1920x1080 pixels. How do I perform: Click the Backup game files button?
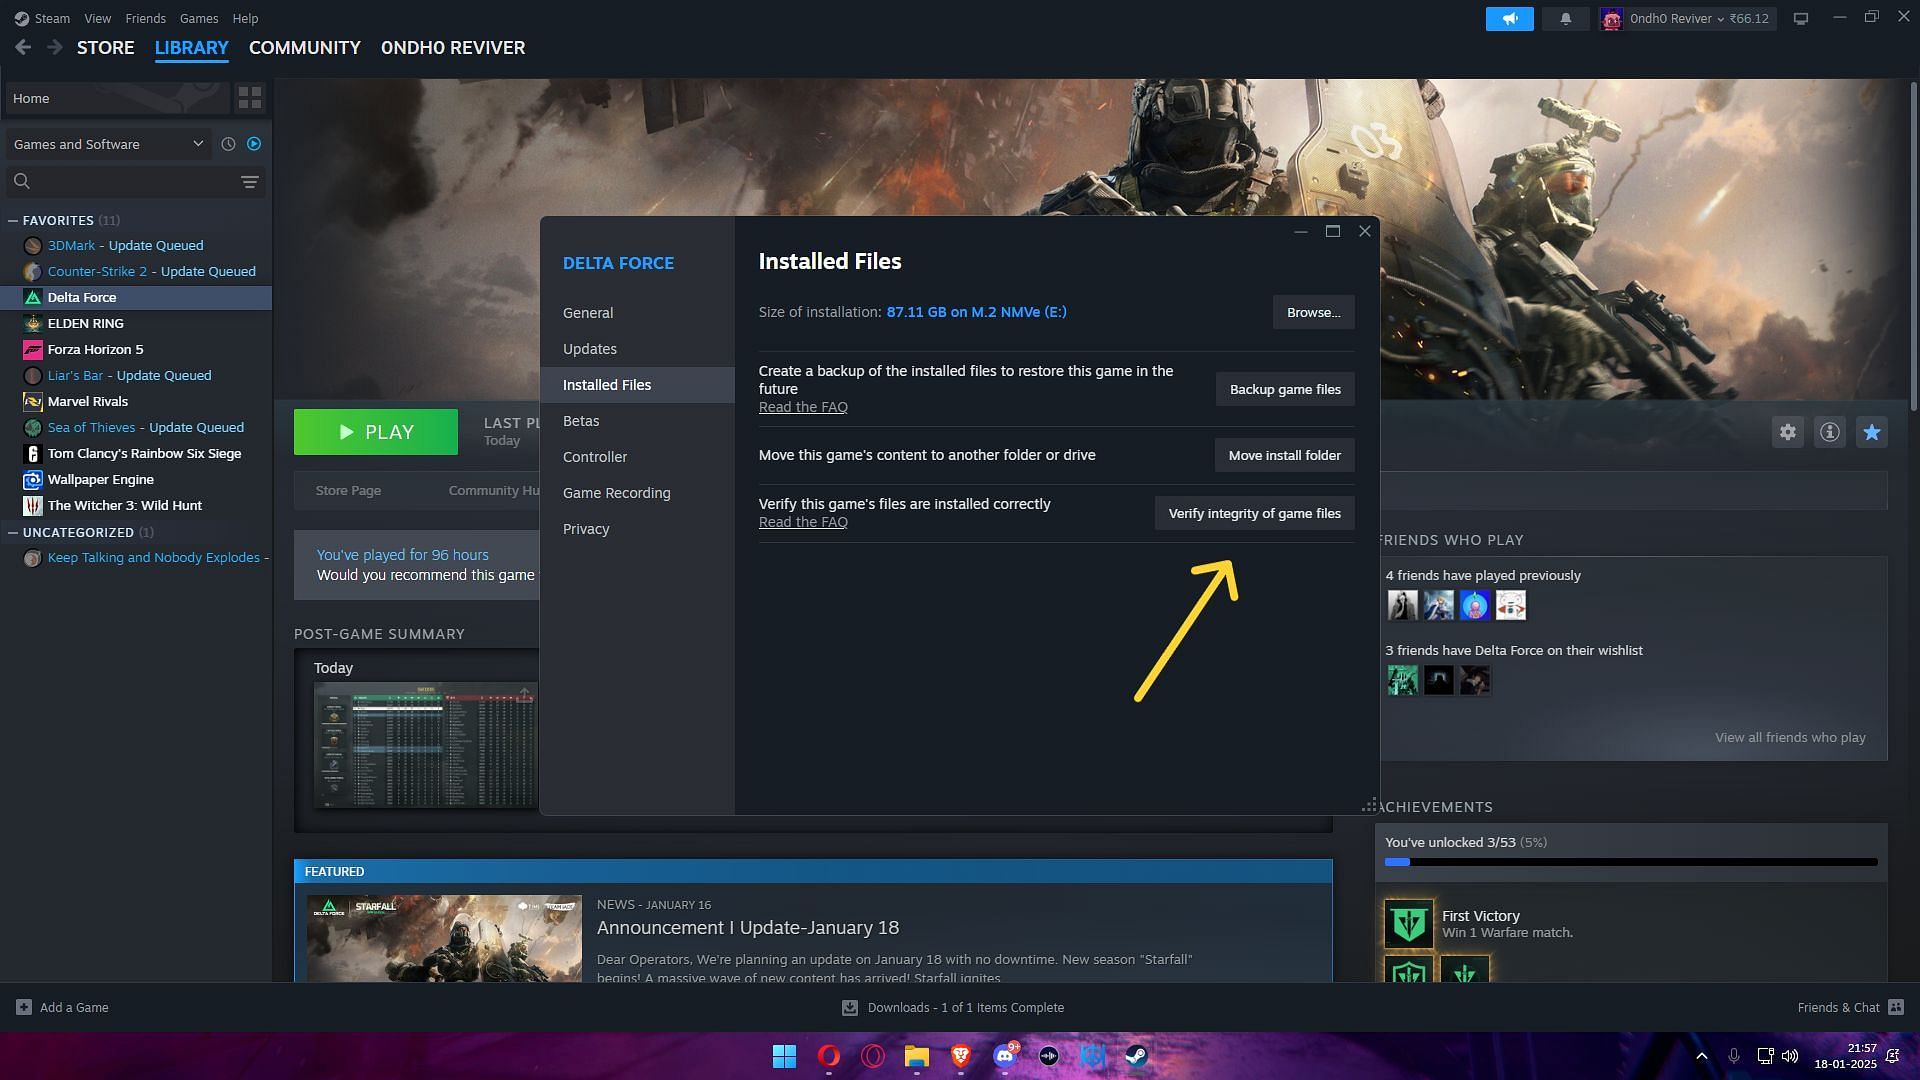[1284, 388]
